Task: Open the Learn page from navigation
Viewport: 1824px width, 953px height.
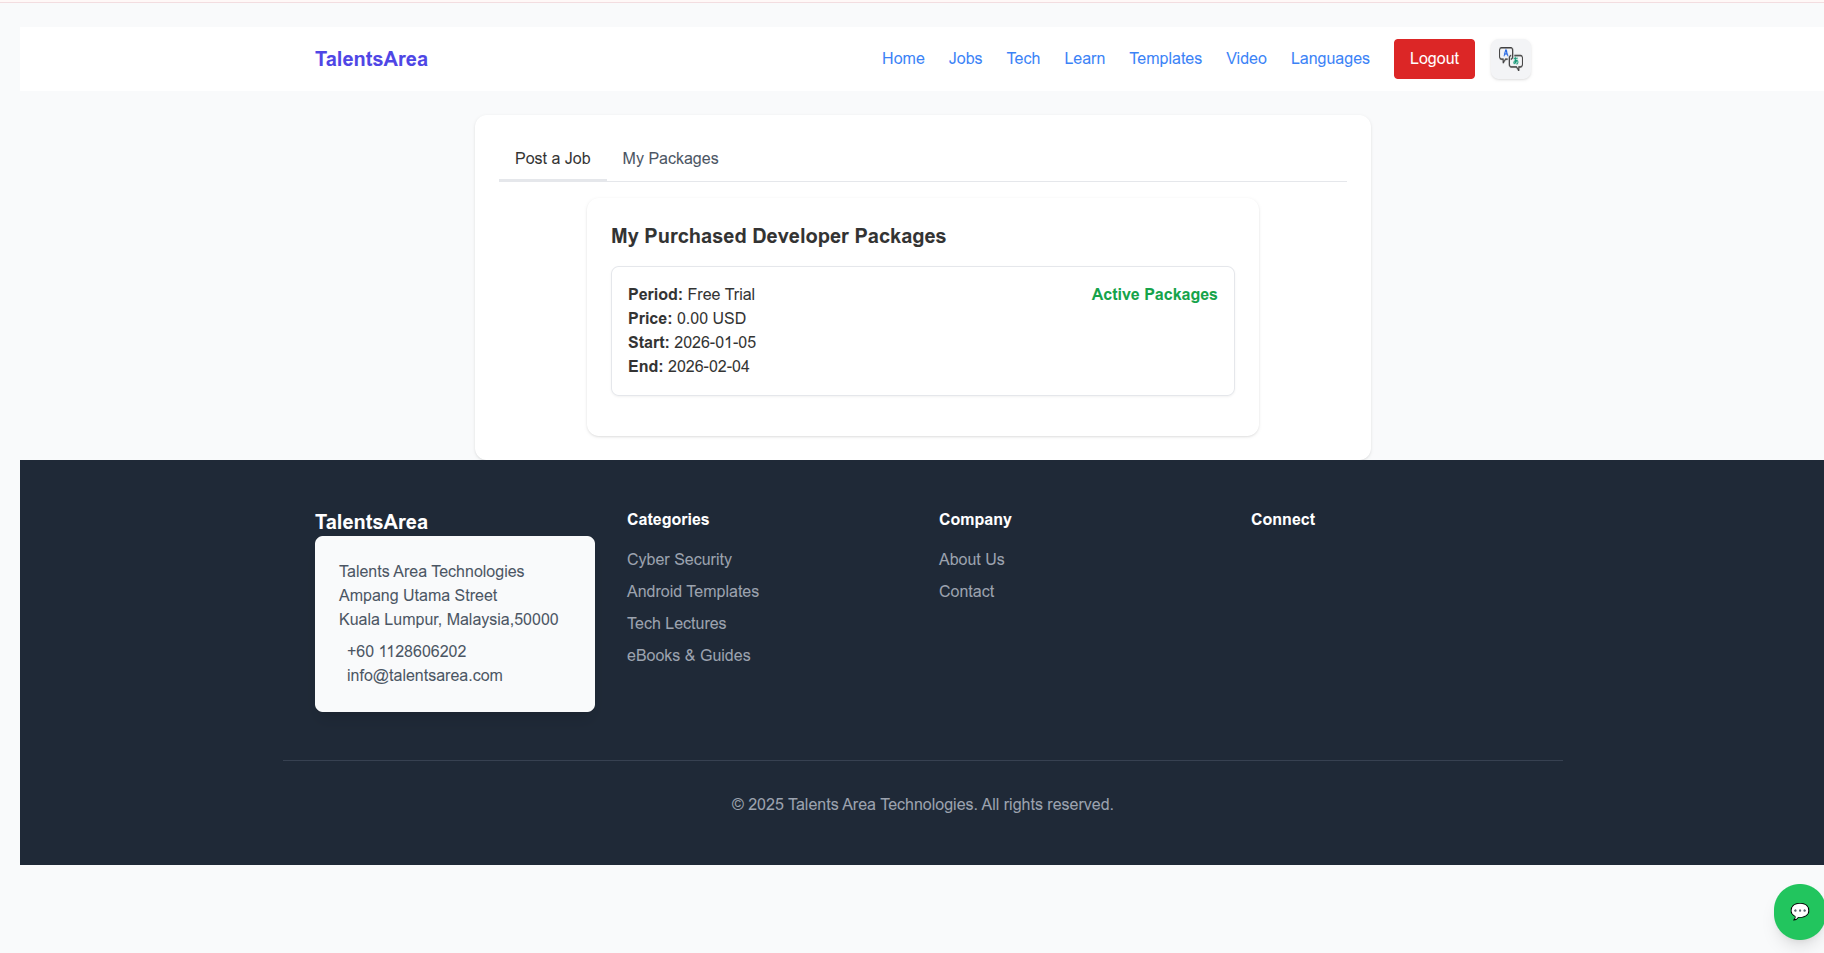Action: (1084, 59)
